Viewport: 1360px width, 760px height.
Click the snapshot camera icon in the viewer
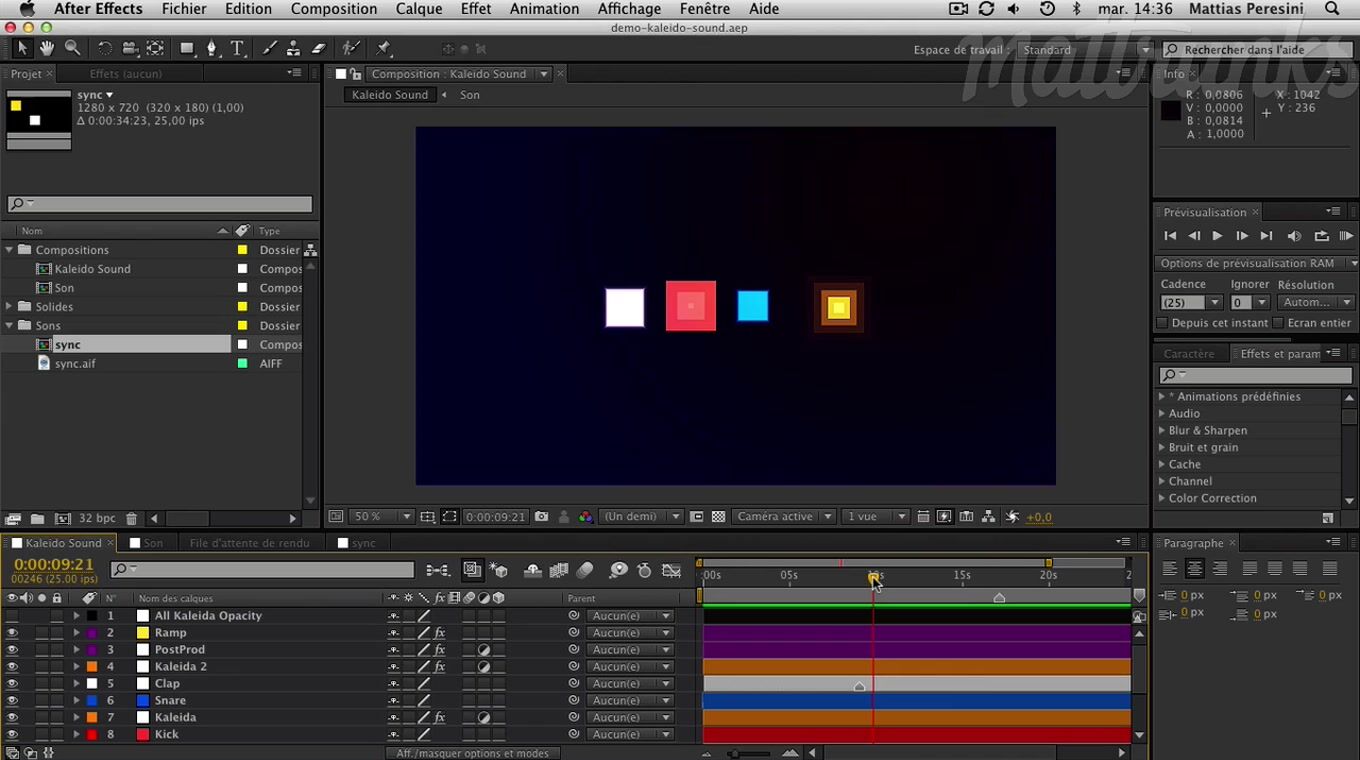(x=541, y=517)
